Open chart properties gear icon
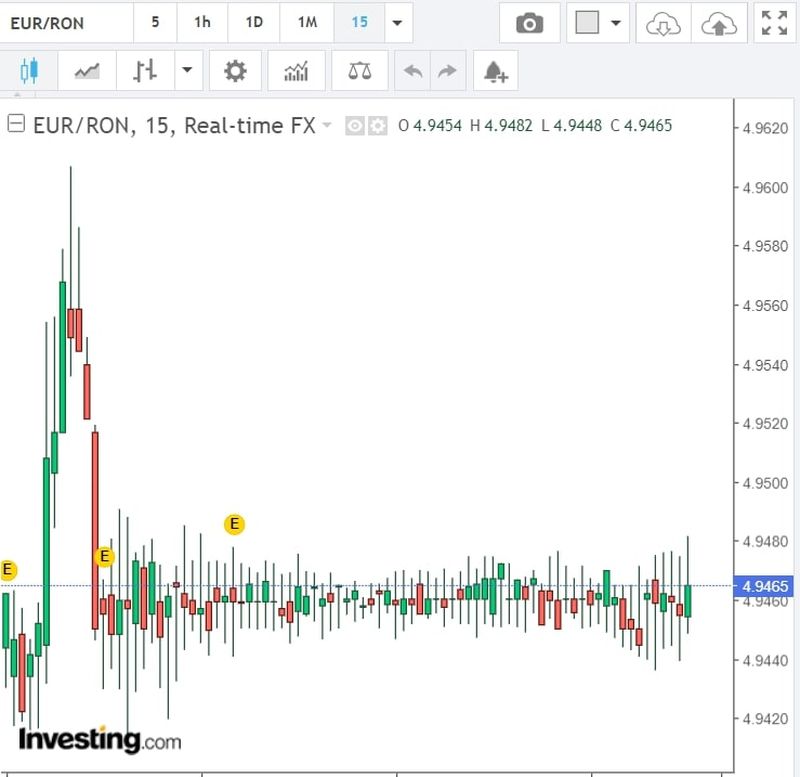This screenshot has width=800, height=777. click(x=235, y=71)
